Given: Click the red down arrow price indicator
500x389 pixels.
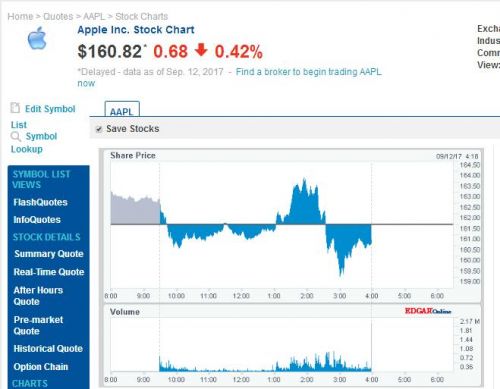Looking at the screenshot, I should click(201, 50).
